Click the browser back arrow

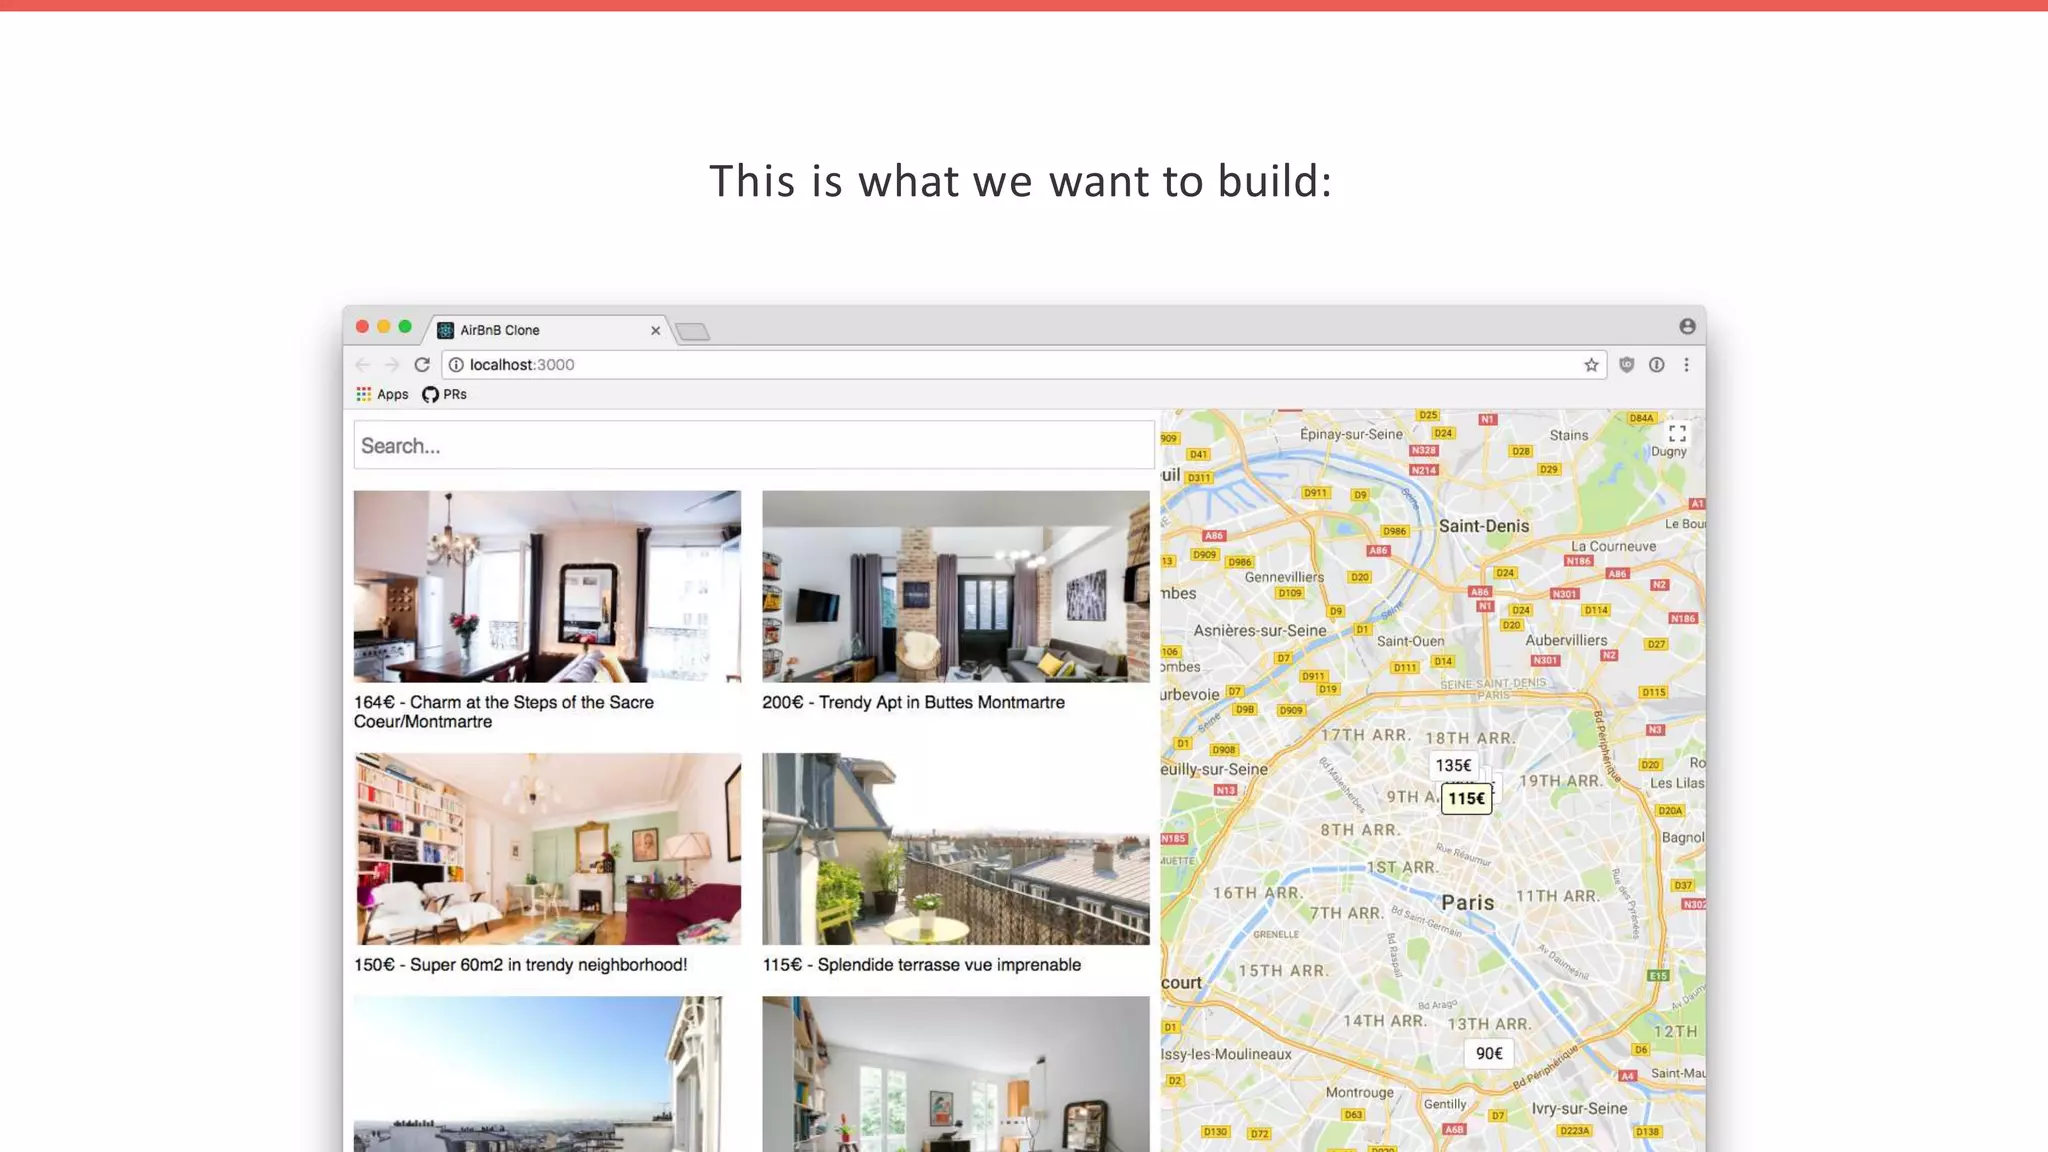(x=363, y=365)
